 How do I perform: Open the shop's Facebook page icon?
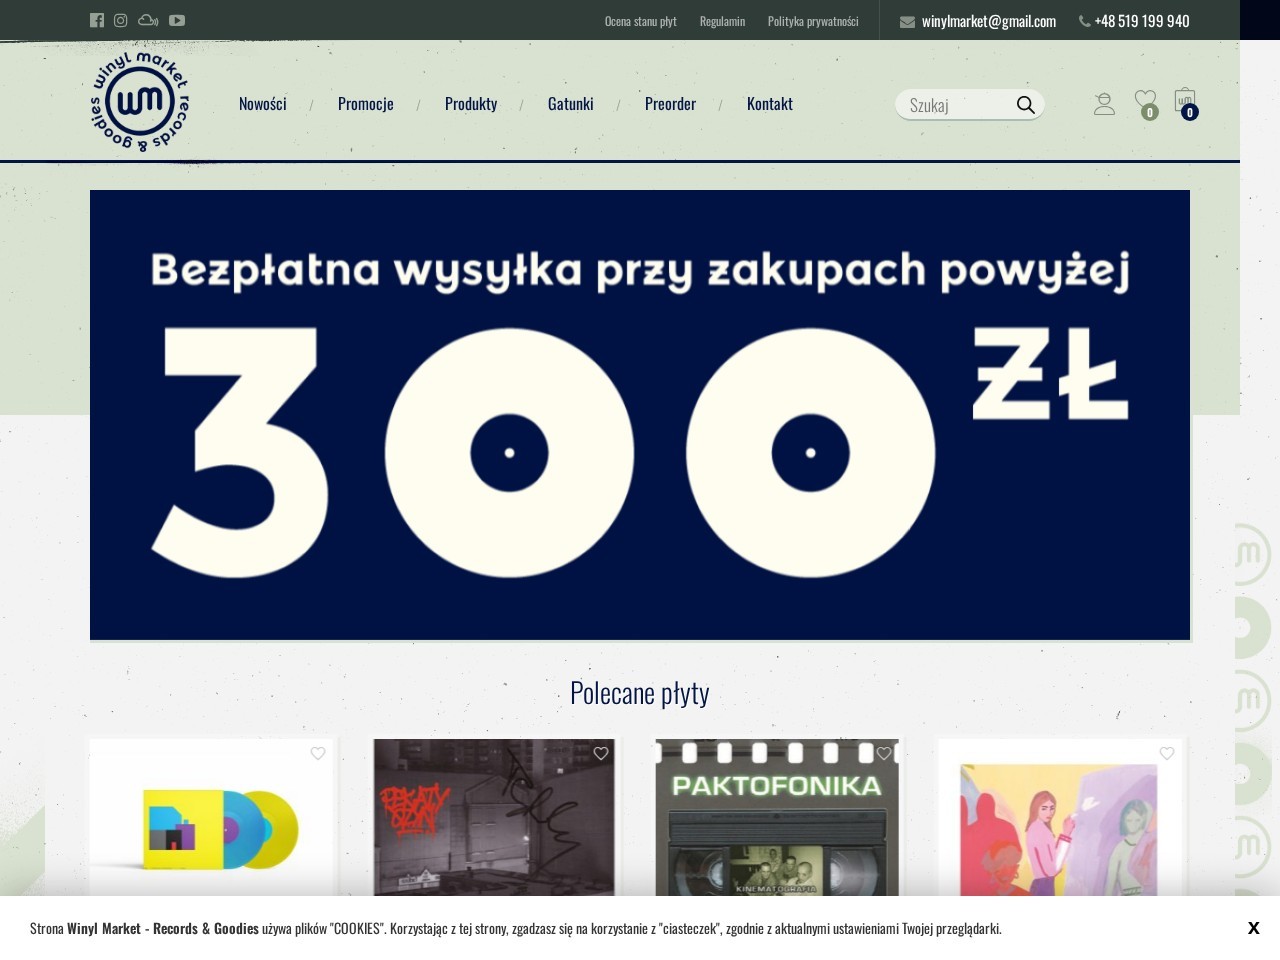[96, 20]
